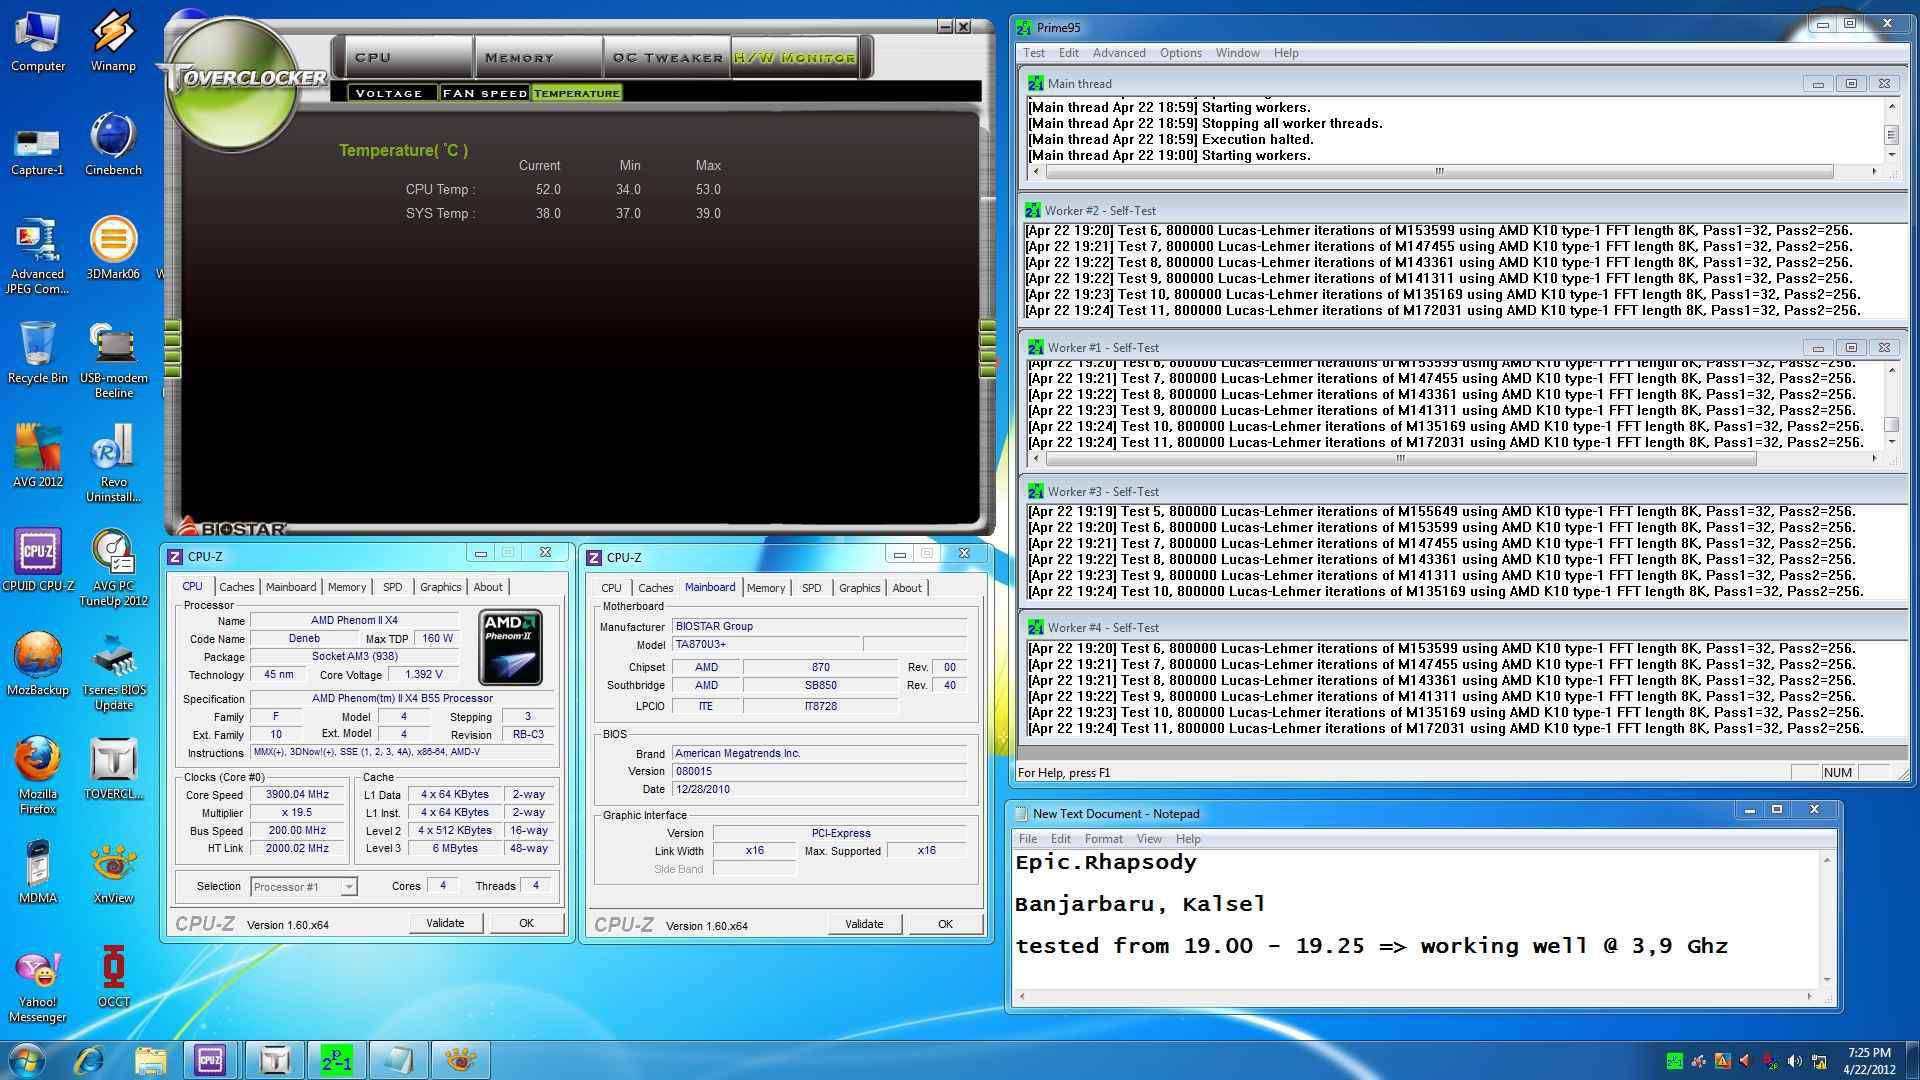Launch the Cinebench desktop shortcut

[113, 145]
